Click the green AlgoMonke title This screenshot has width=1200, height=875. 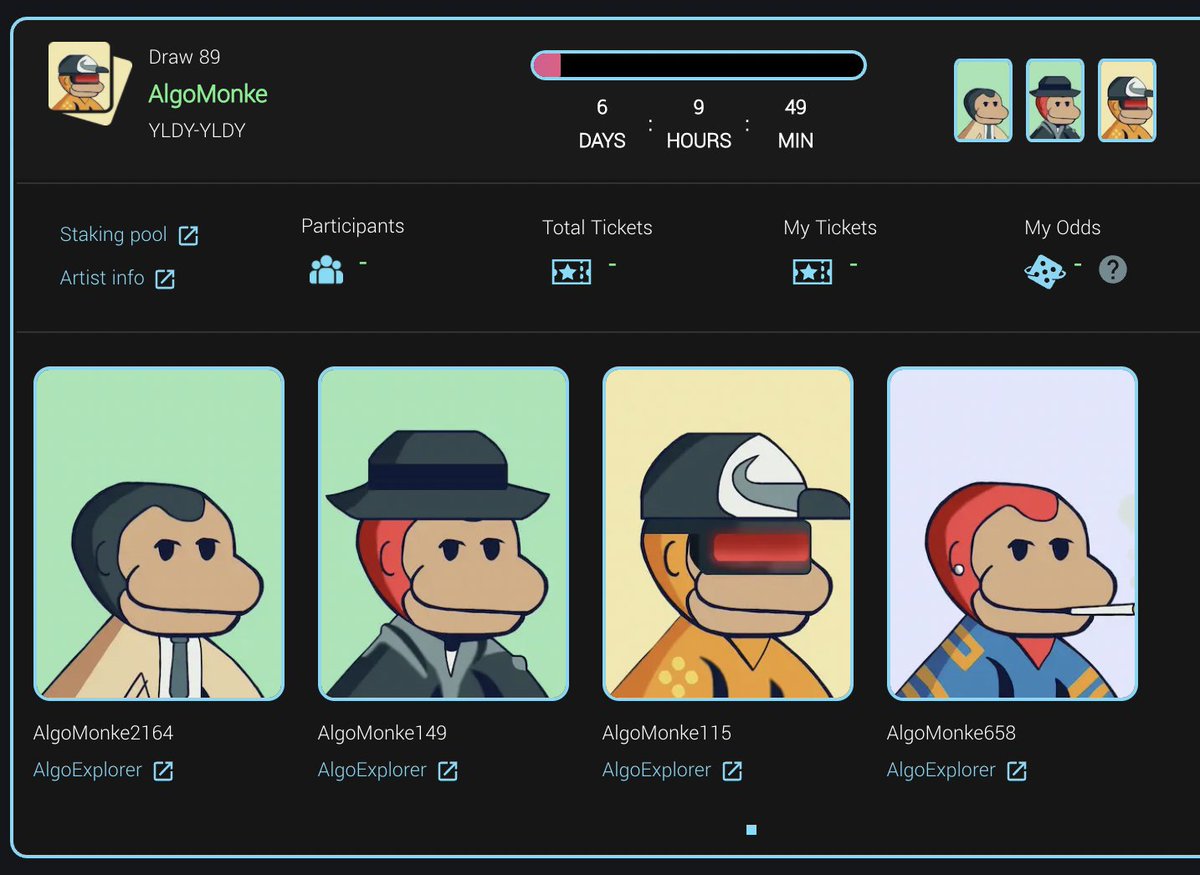click(208, 95)
